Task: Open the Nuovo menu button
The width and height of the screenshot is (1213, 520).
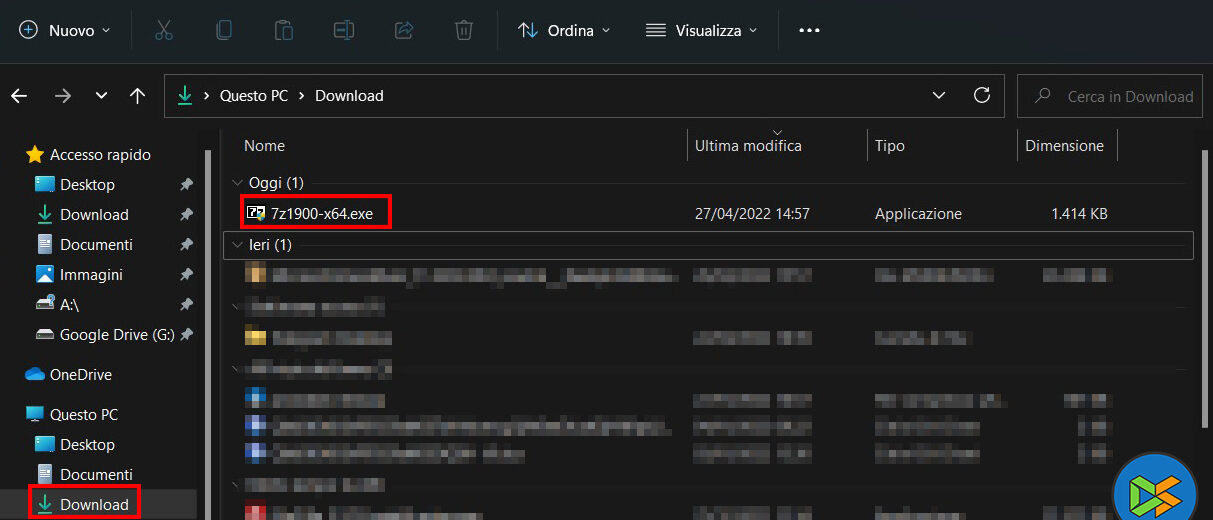Action: click(65, 30)
